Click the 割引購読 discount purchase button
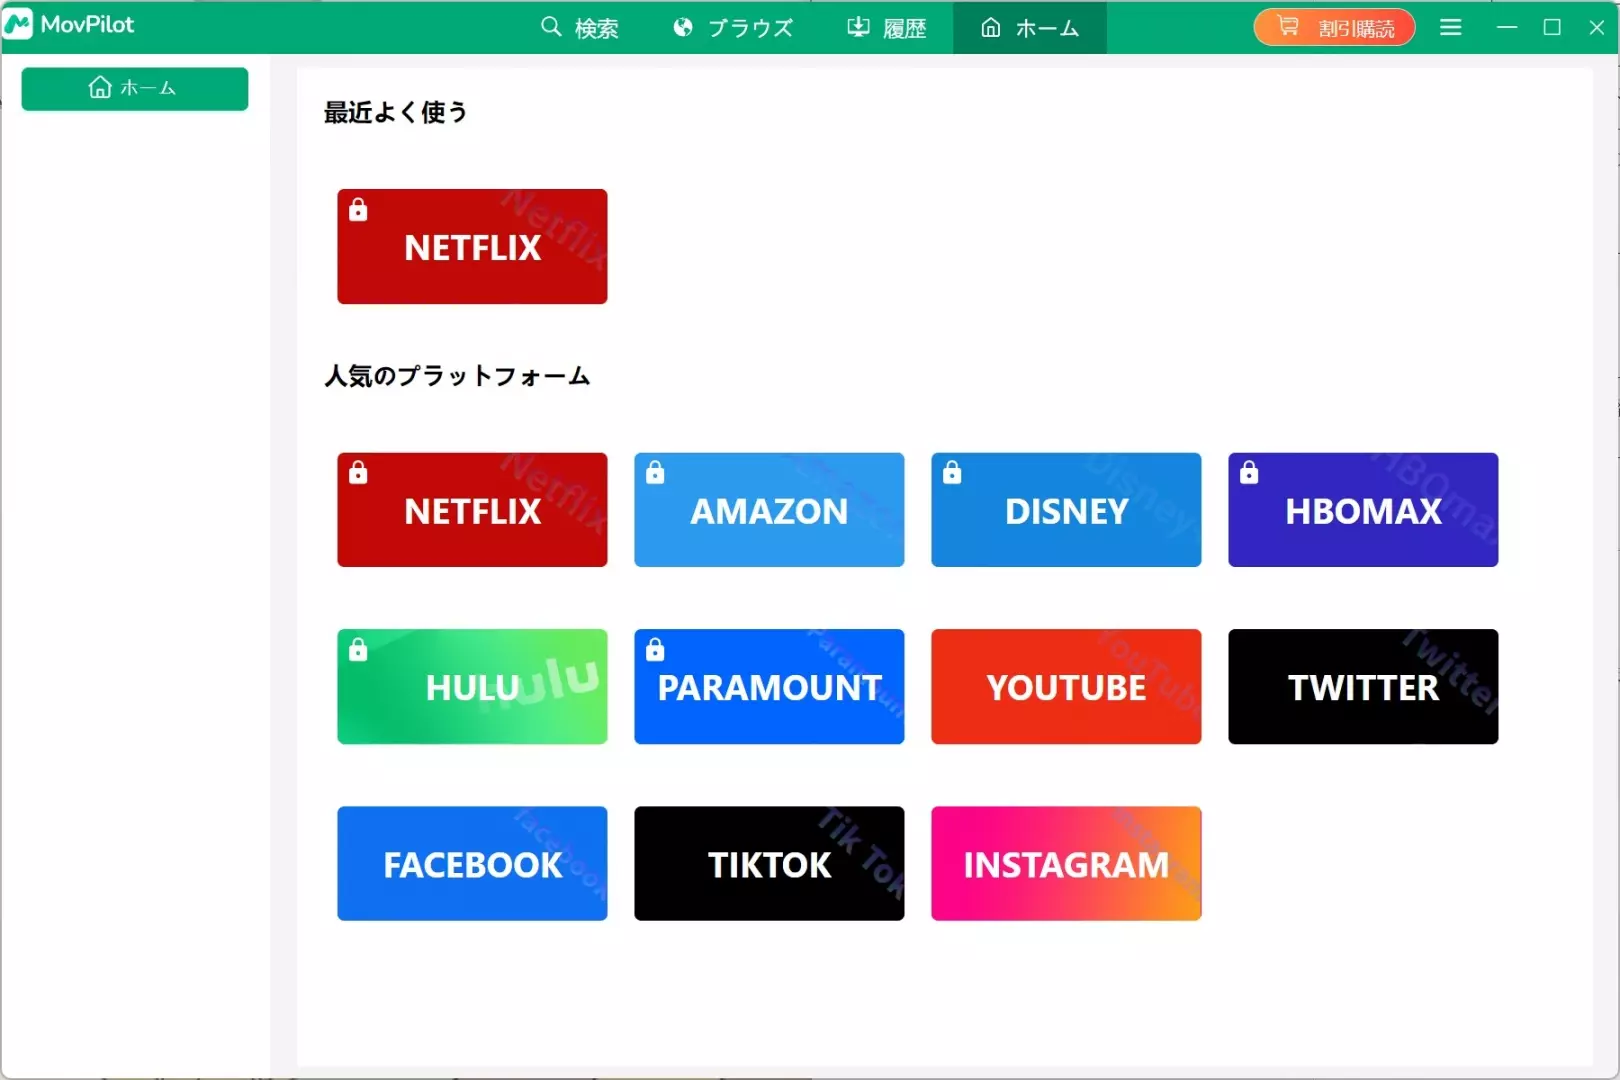 (1334, 28)
